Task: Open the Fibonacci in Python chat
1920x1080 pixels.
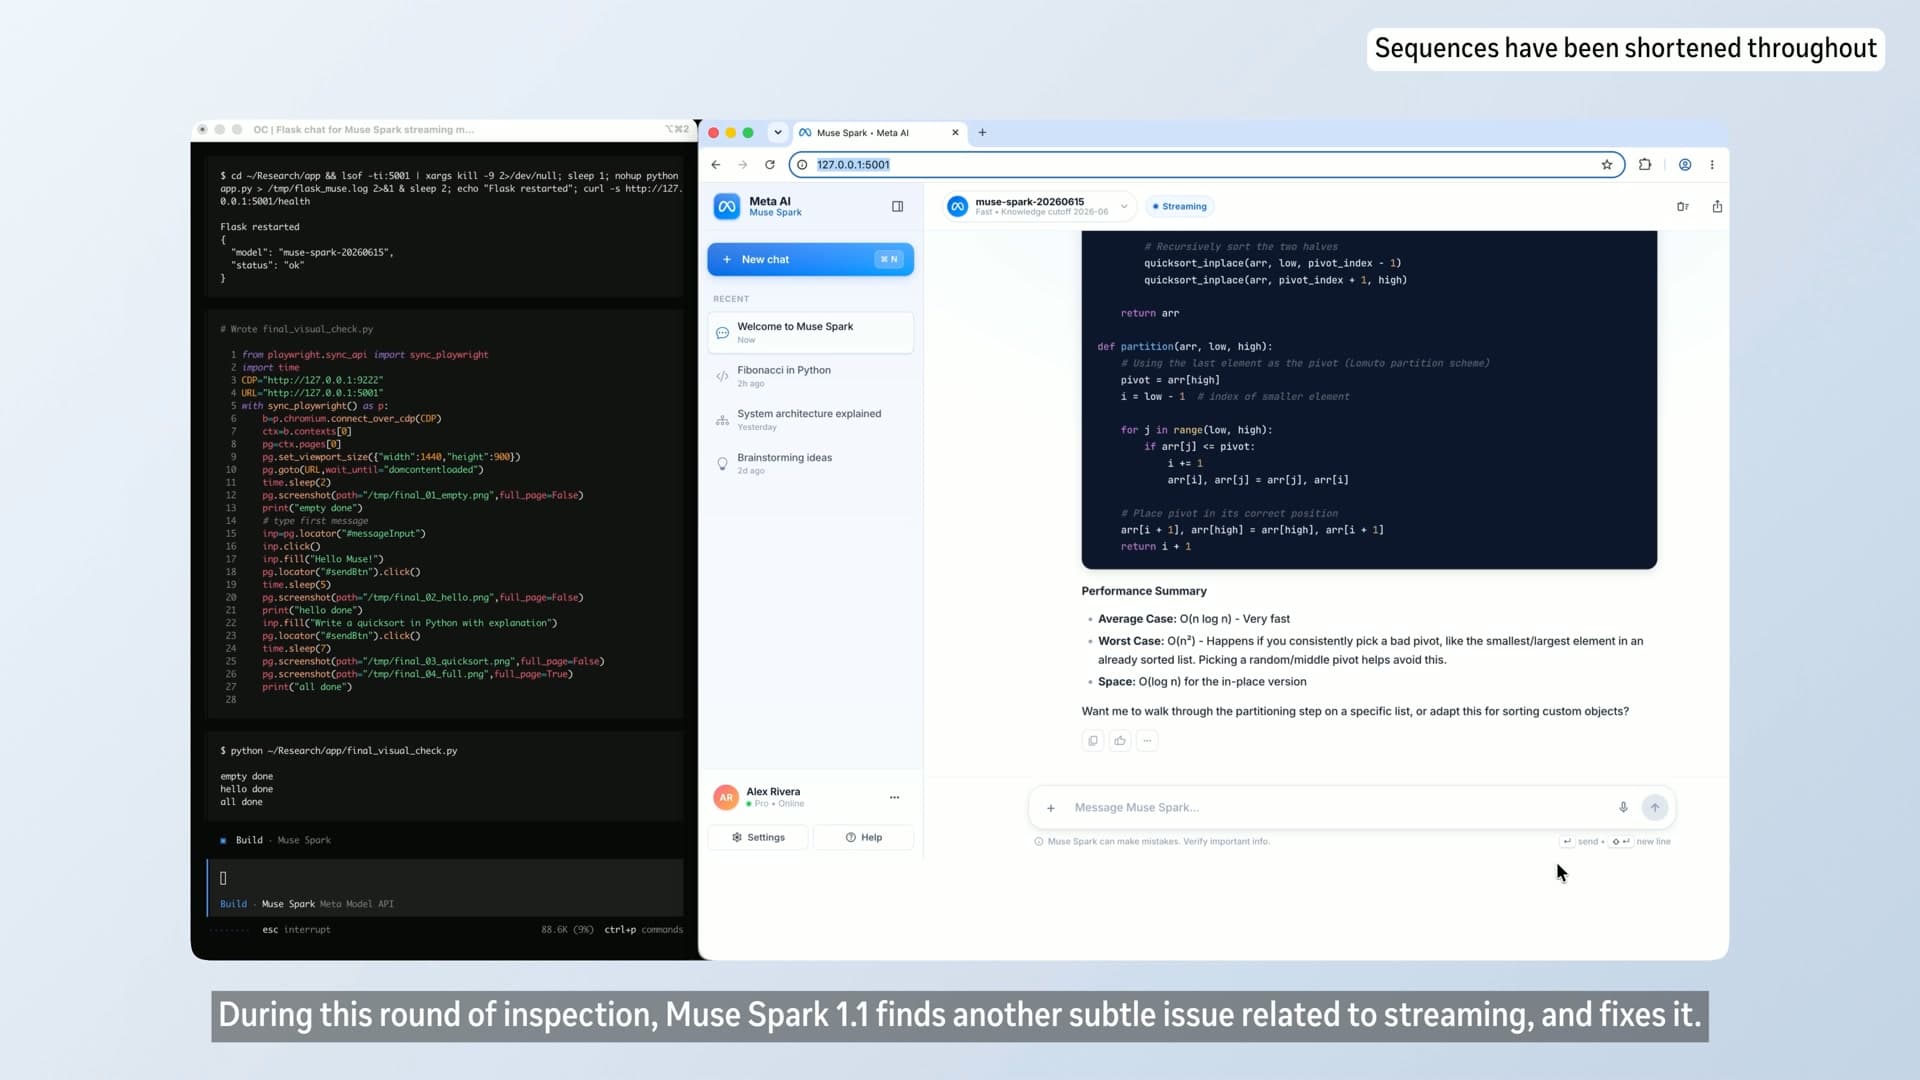Action: (x=810, y=376)
